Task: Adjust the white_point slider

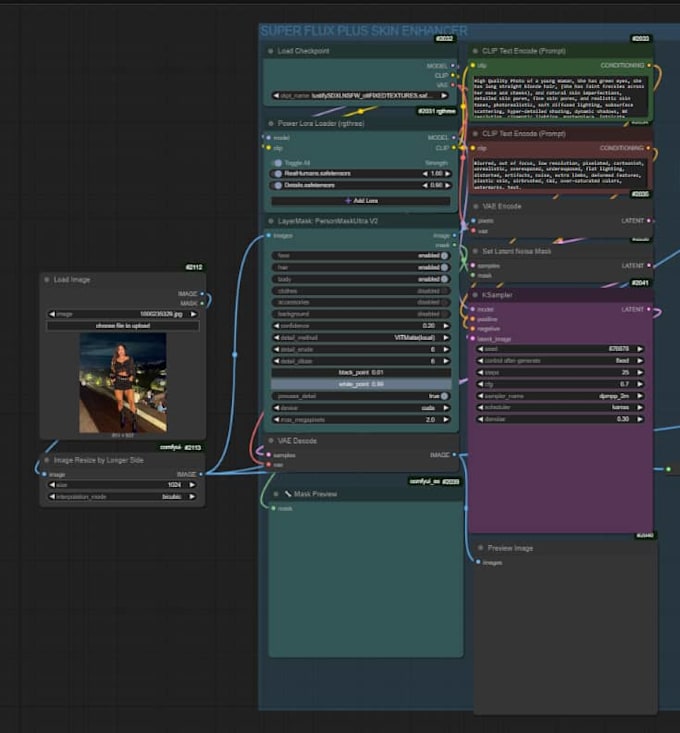Action: tap(361, 384)
